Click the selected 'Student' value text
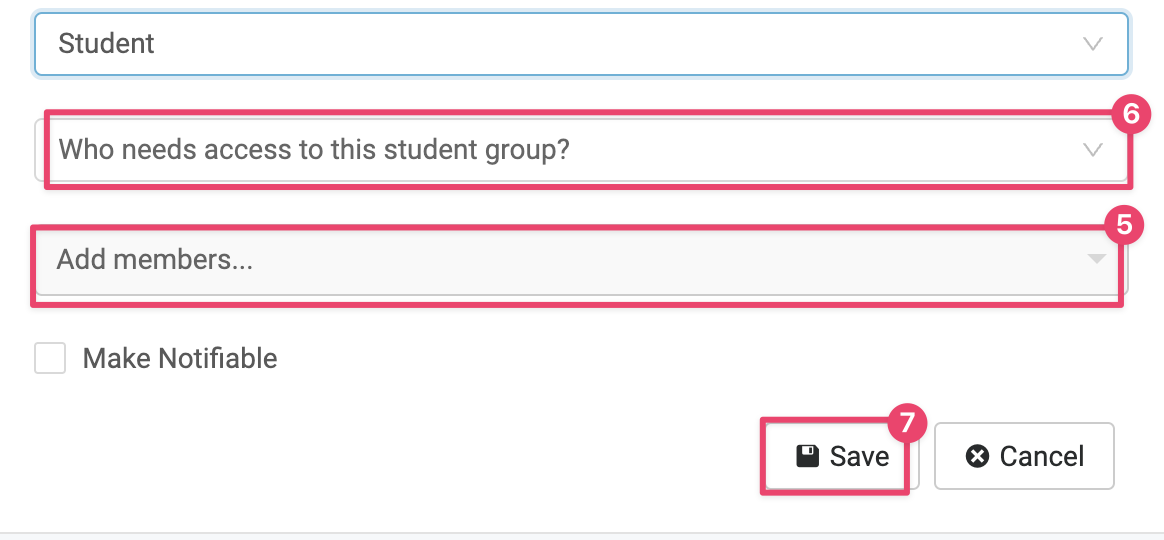The width and height of the screenshot is (1164, 540). coord(107,44)
